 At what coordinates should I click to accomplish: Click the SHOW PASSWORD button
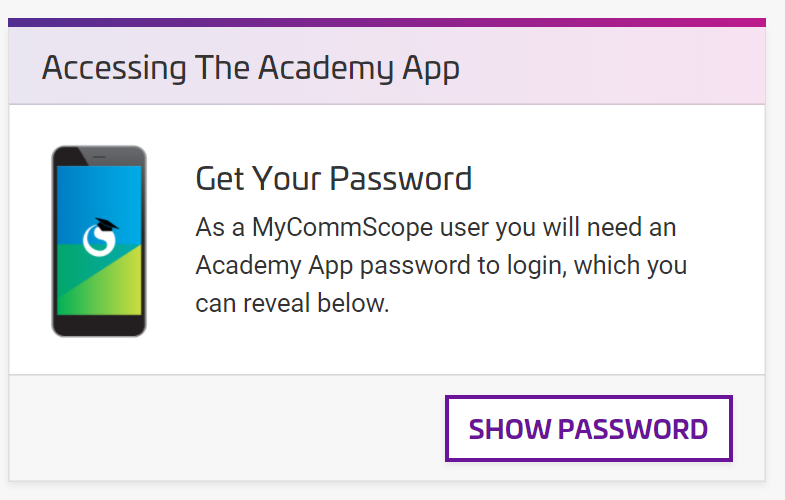pos(588,429)
